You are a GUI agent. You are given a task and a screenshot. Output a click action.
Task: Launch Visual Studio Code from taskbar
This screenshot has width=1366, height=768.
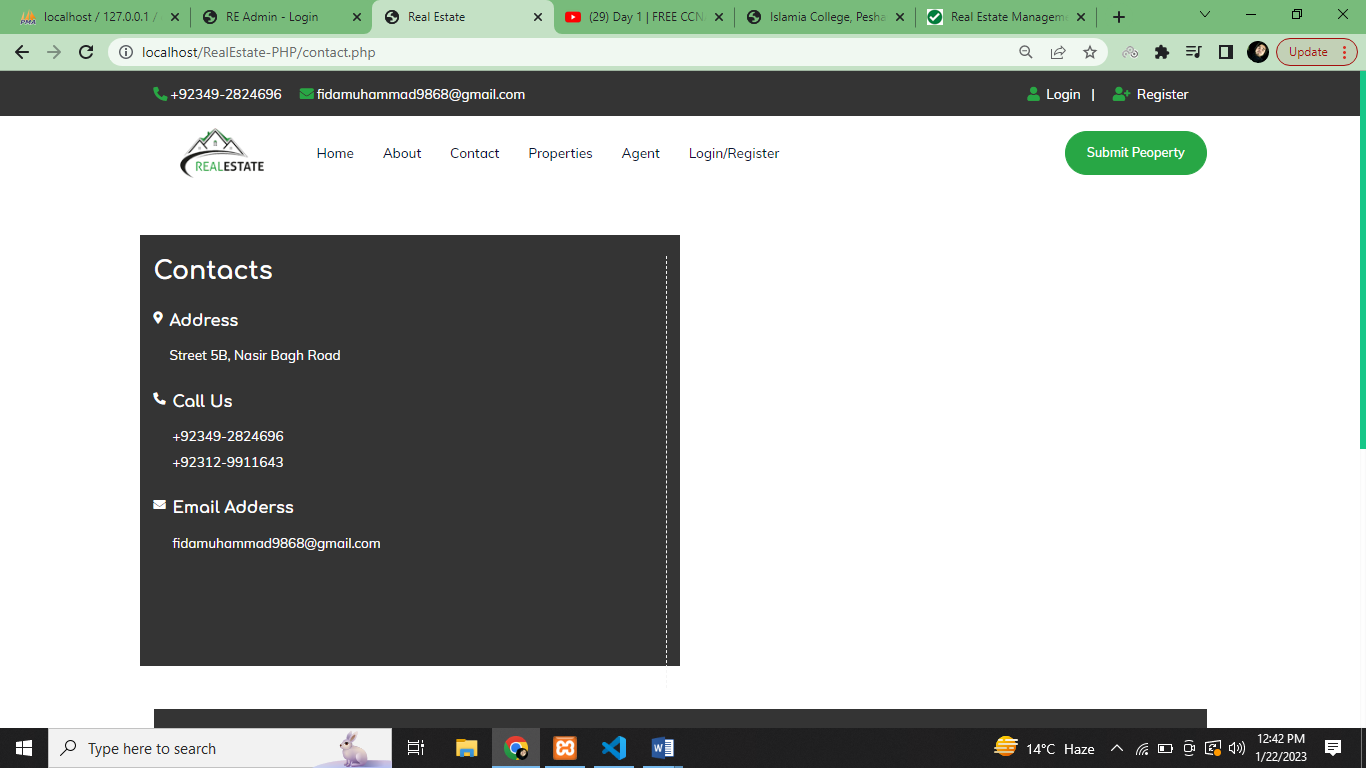coord(614,748)
